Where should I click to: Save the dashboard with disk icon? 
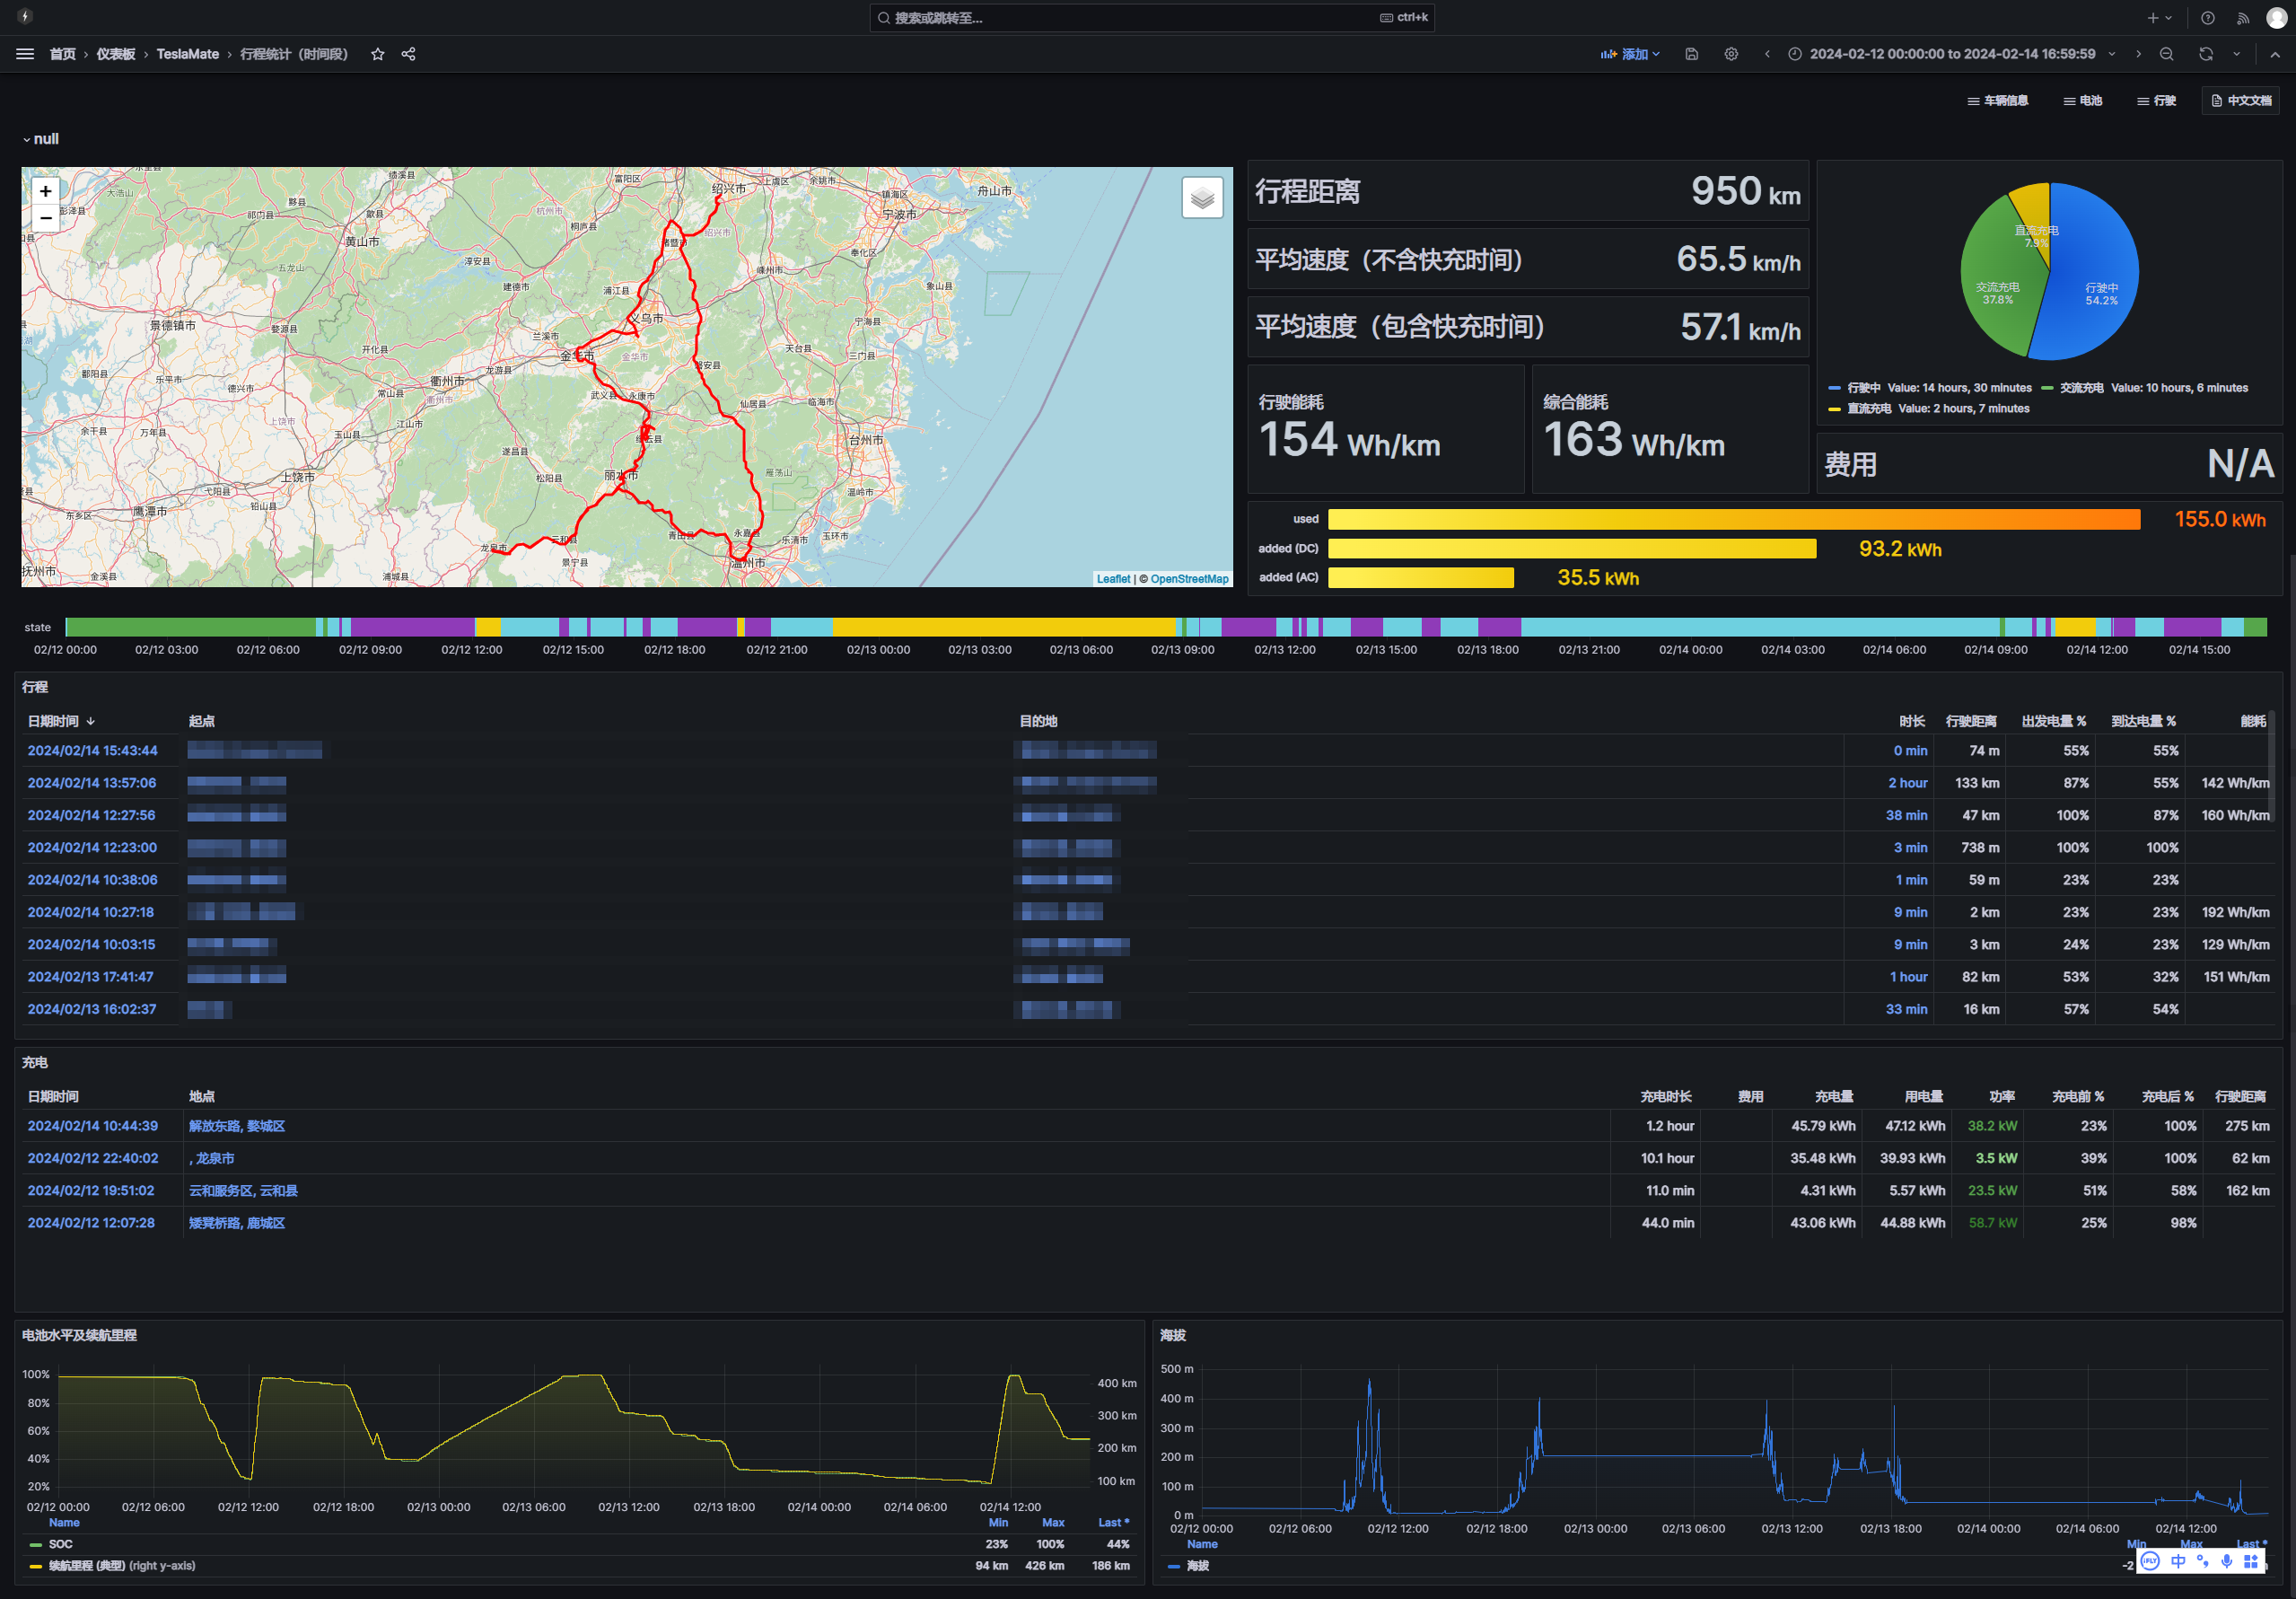tap(1691, 54)
